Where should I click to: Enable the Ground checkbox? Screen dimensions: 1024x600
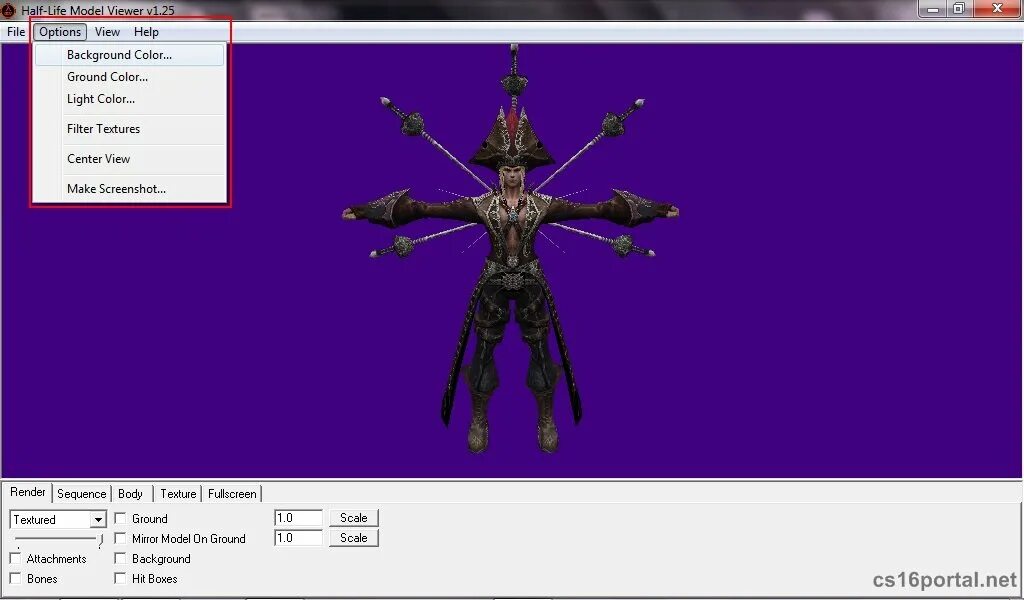tap(120, 518)
